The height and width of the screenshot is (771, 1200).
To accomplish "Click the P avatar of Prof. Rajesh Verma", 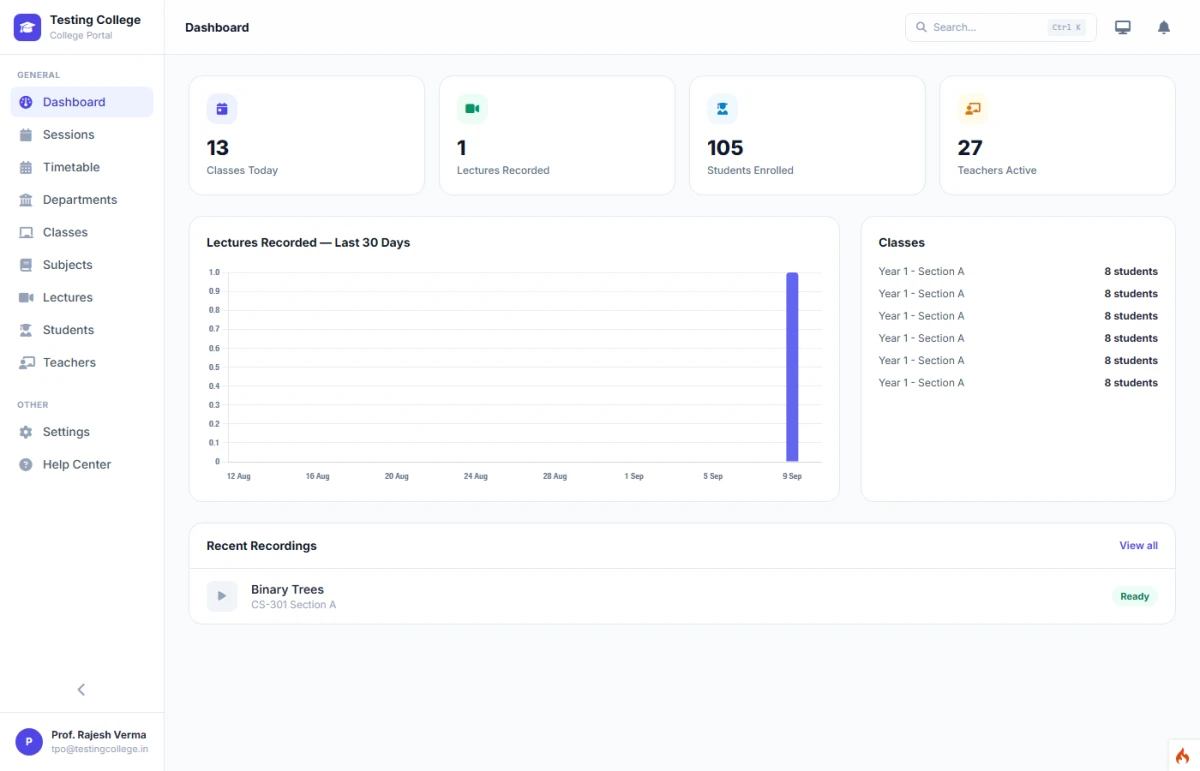I will pyautogui.click(x=29, y=741).
